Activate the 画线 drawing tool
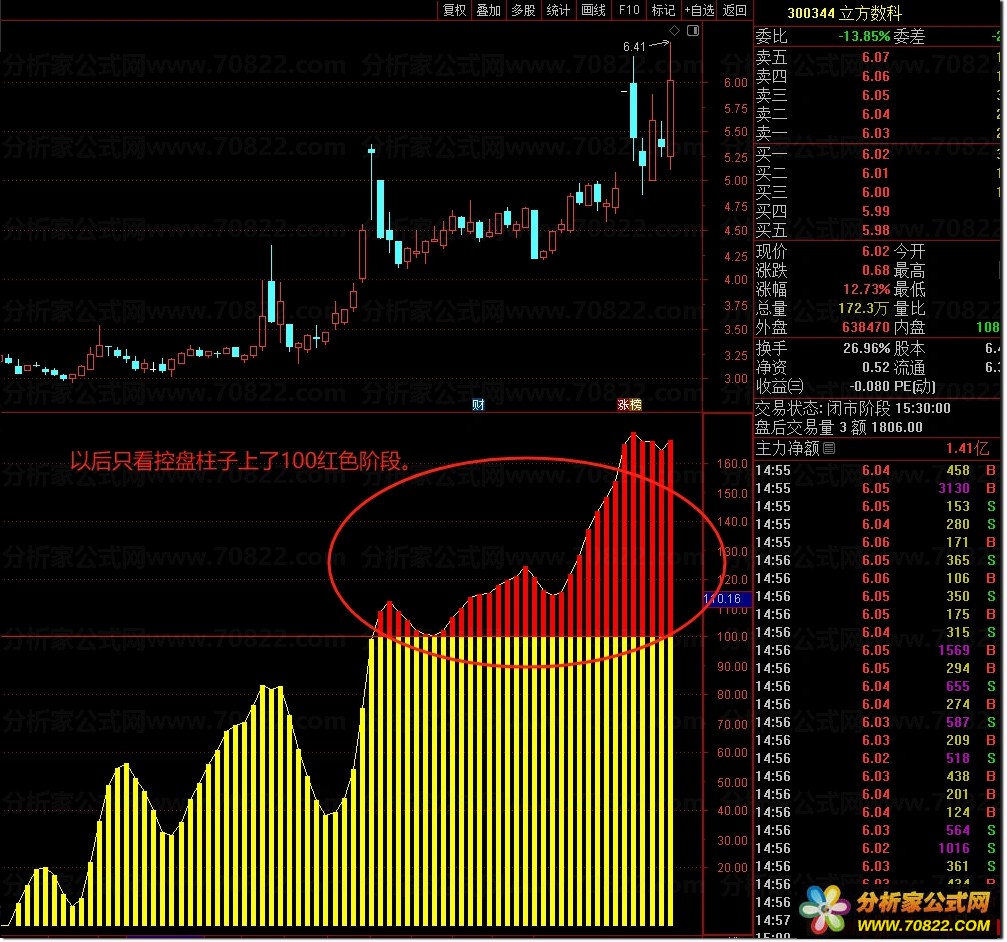 593,10
